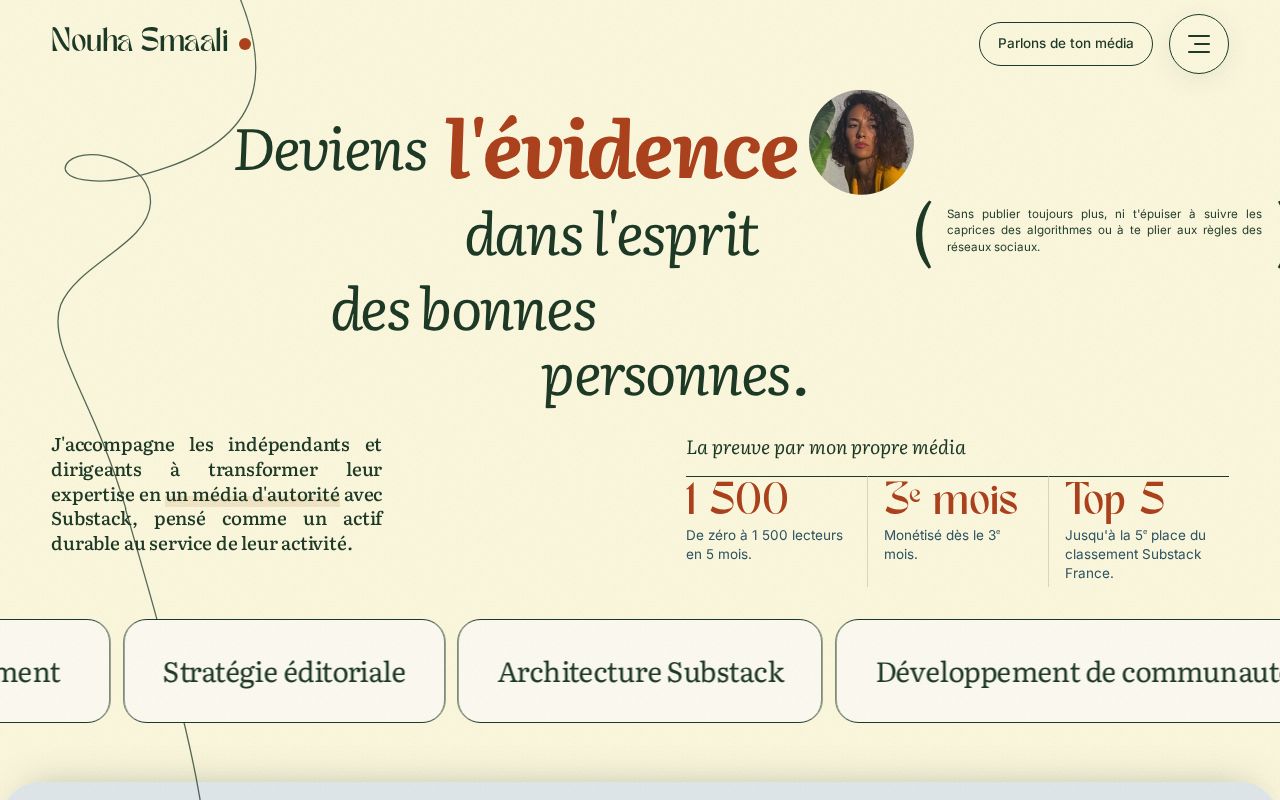Viewport: 1280px width, 800px height.
Task: Select "Développement de communauté" card
Action: click(x=1058, y=671)
